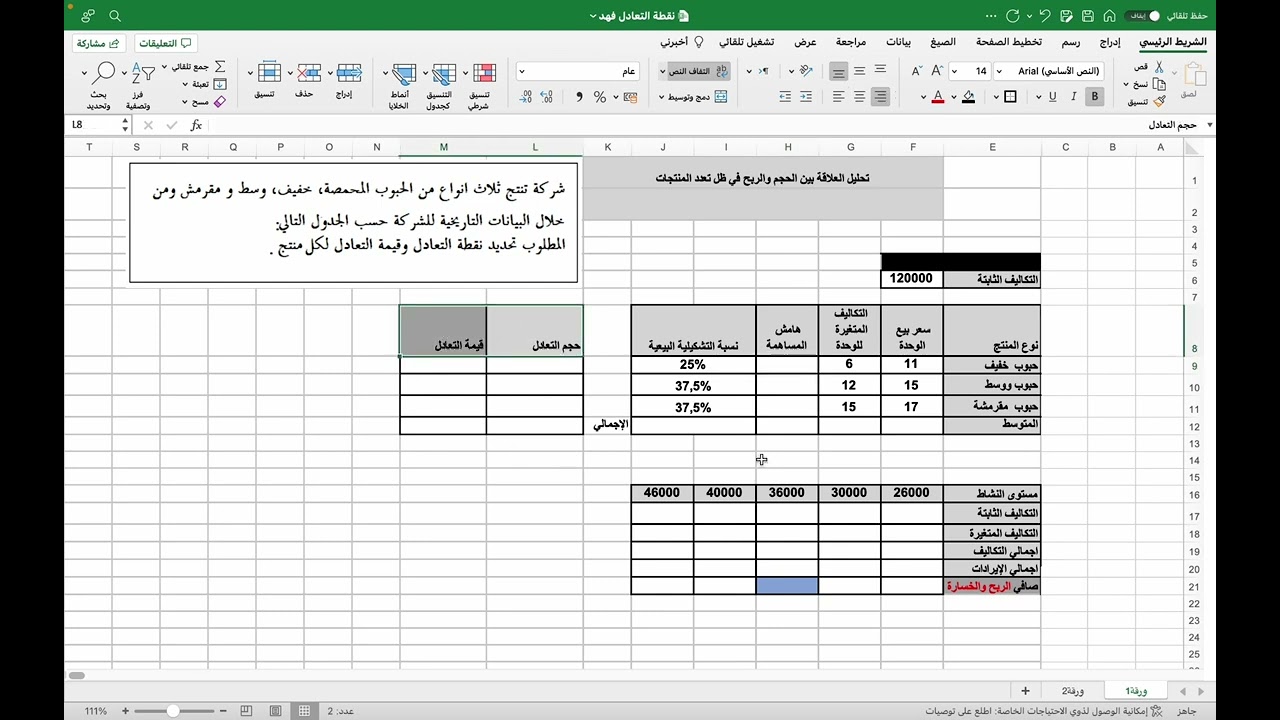The image size is (1280, 720).
Task: Click the center horizontally icon
Action: pos(859,97)
